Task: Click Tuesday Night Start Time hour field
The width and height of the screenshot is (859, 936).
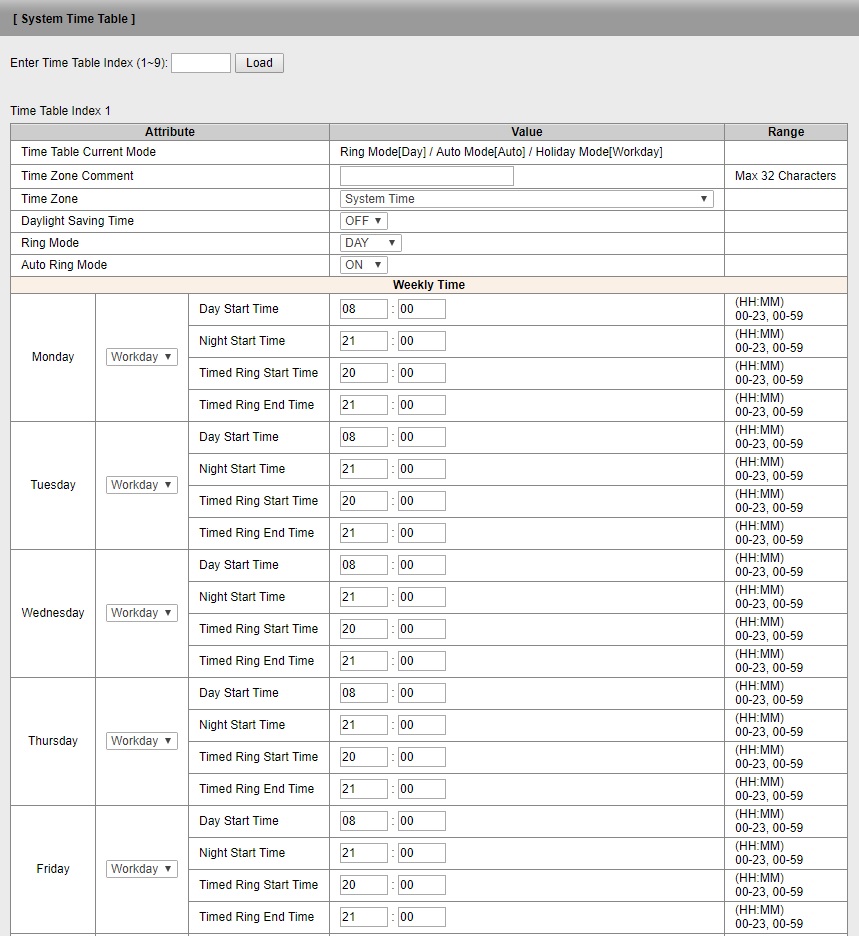Action: pyautogui.click(x=363, y=469)
